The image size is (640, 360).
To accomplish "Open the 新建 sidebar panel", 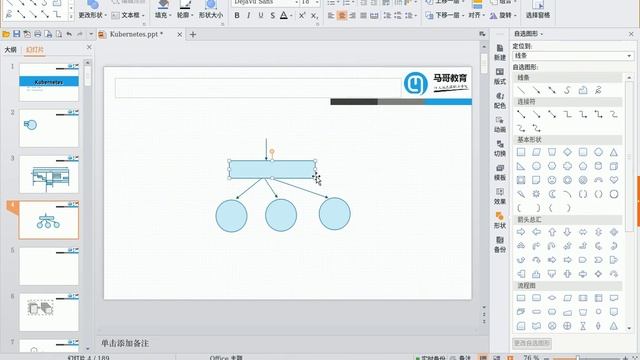I will coord(500,52).
